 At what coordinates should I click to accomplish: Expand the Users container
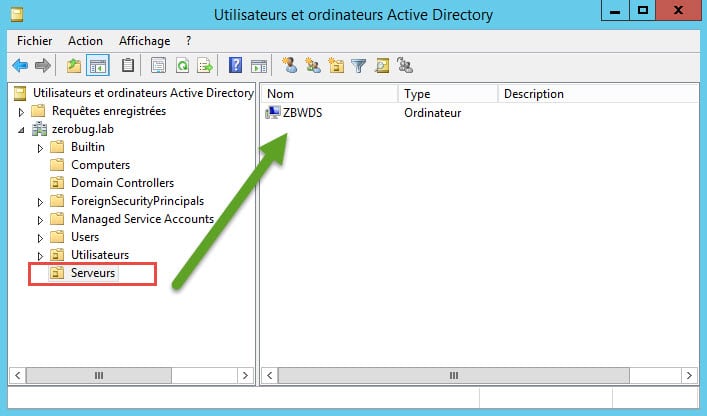[40, 238]
